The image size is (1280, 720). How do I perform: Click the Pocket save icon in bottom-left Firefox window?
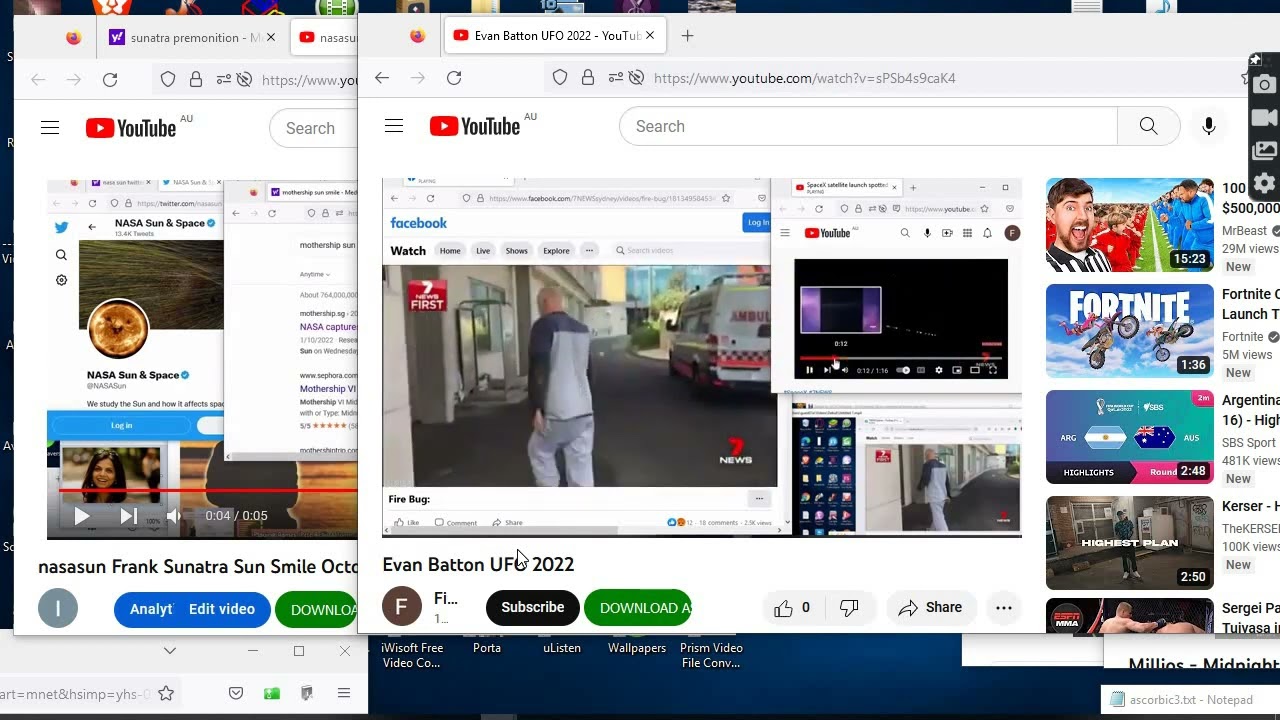coord(236,693)
